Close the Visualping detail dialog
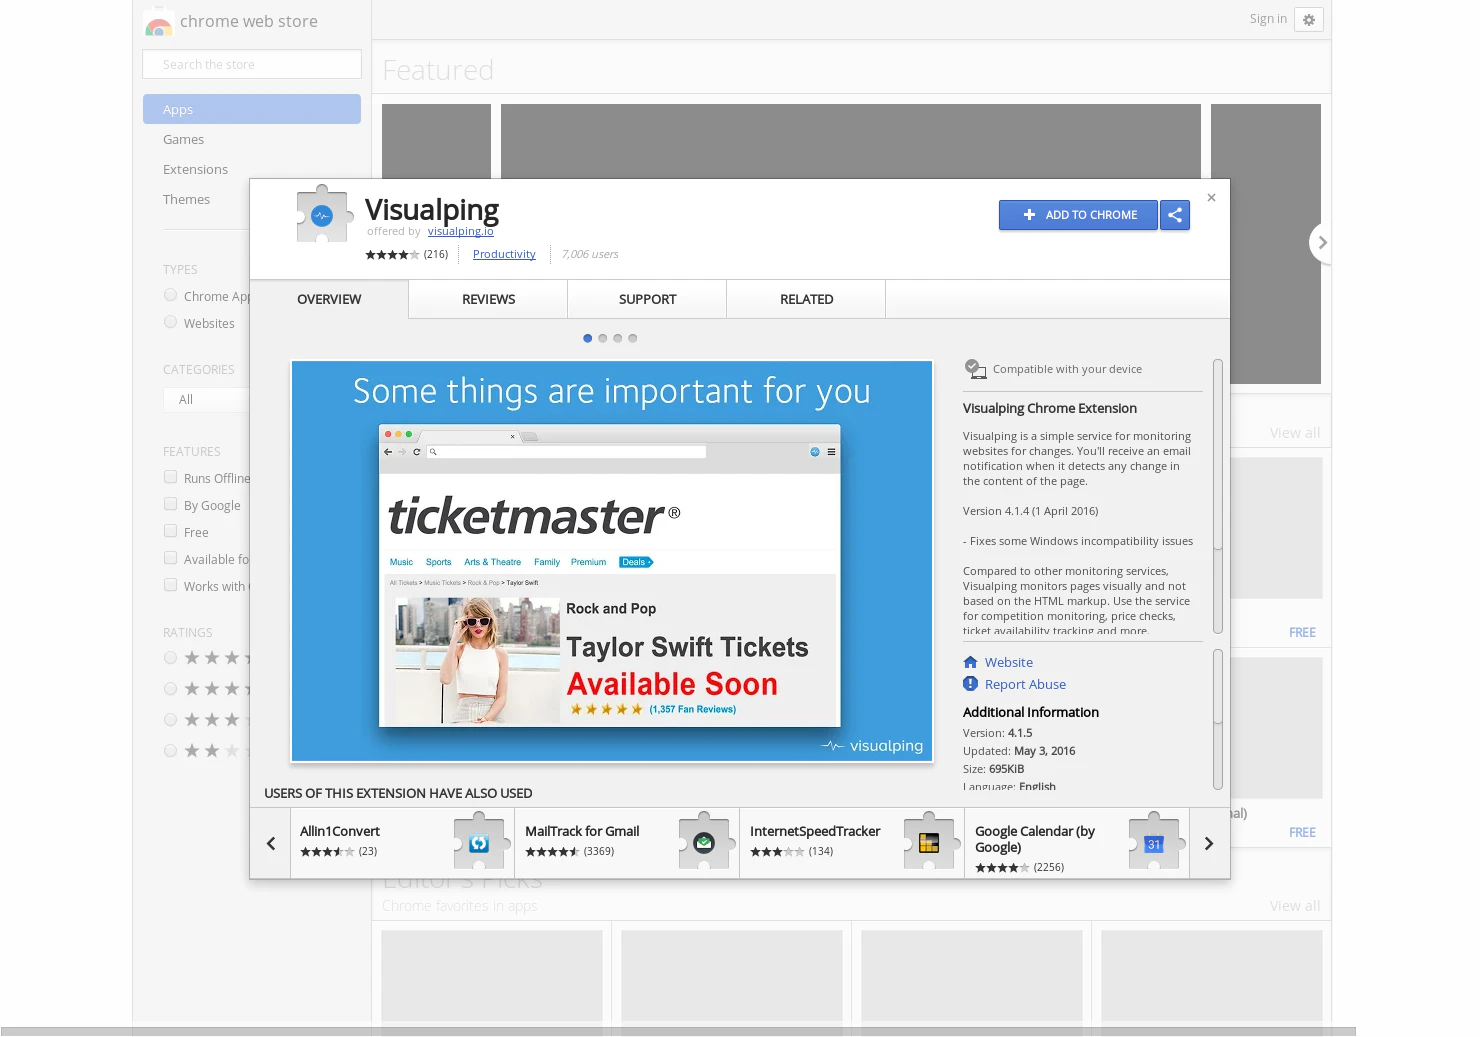Screen dimensions: 1480x1037 (x=1211, y=198)
